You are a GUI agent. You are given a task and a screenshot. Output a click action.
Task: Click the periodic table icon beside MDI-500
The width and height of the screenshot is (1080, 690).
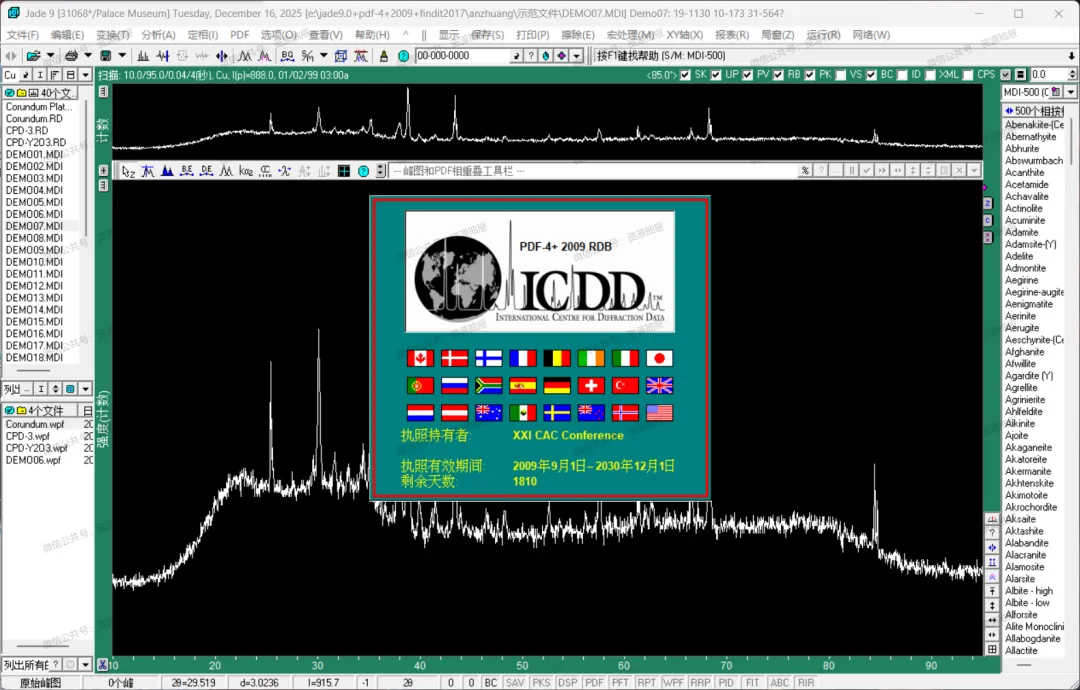point(1056,92)
